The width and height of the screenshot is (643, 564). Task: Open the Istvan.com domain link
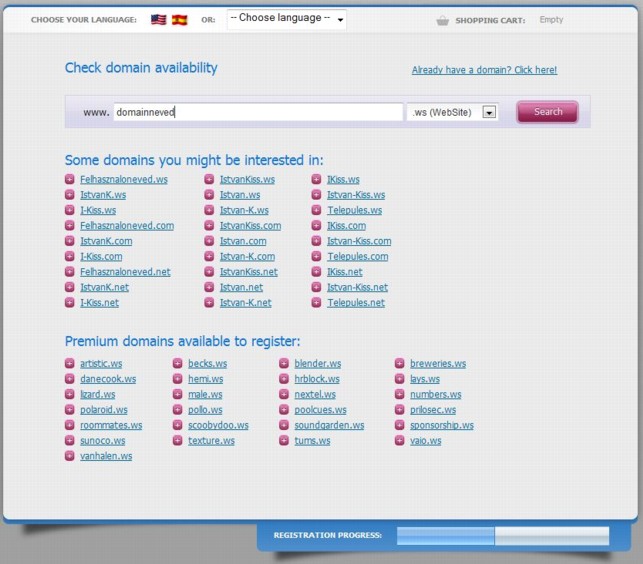pos(243,241)
